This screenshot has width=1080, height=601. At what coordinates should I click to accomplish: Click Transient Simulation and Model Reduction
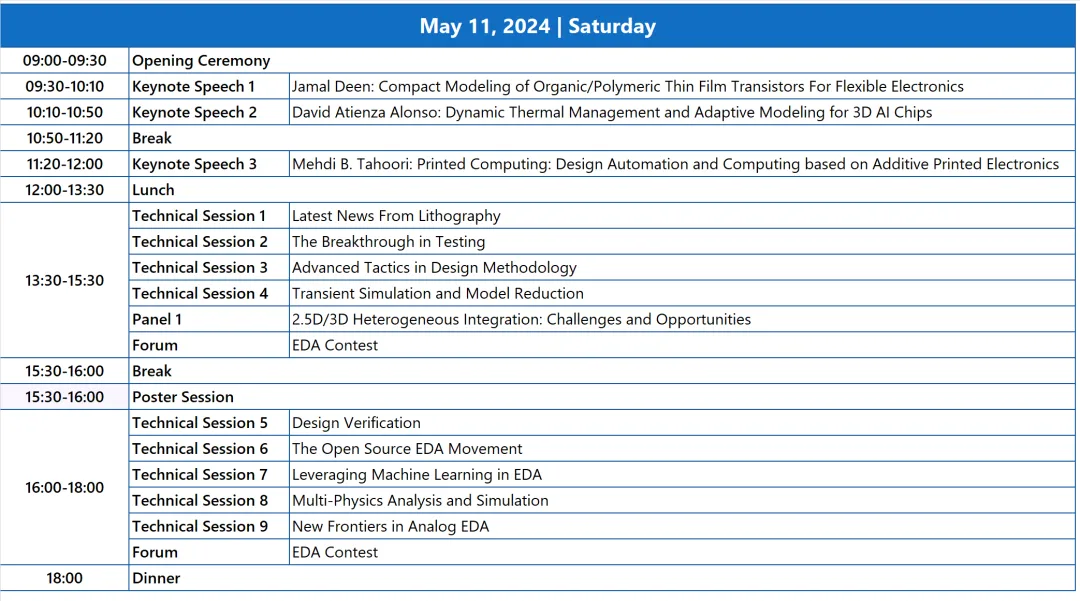pos(437,294)
